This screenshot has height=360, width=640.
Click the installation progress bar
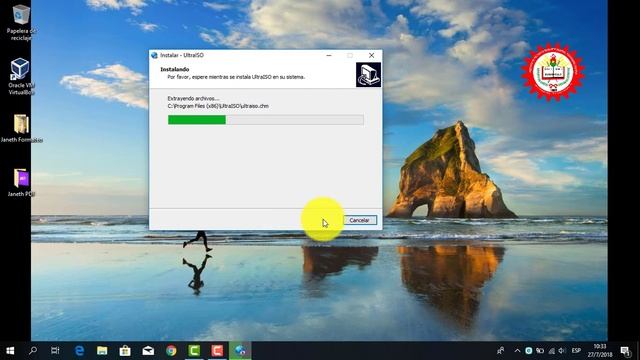click(266, 120)
